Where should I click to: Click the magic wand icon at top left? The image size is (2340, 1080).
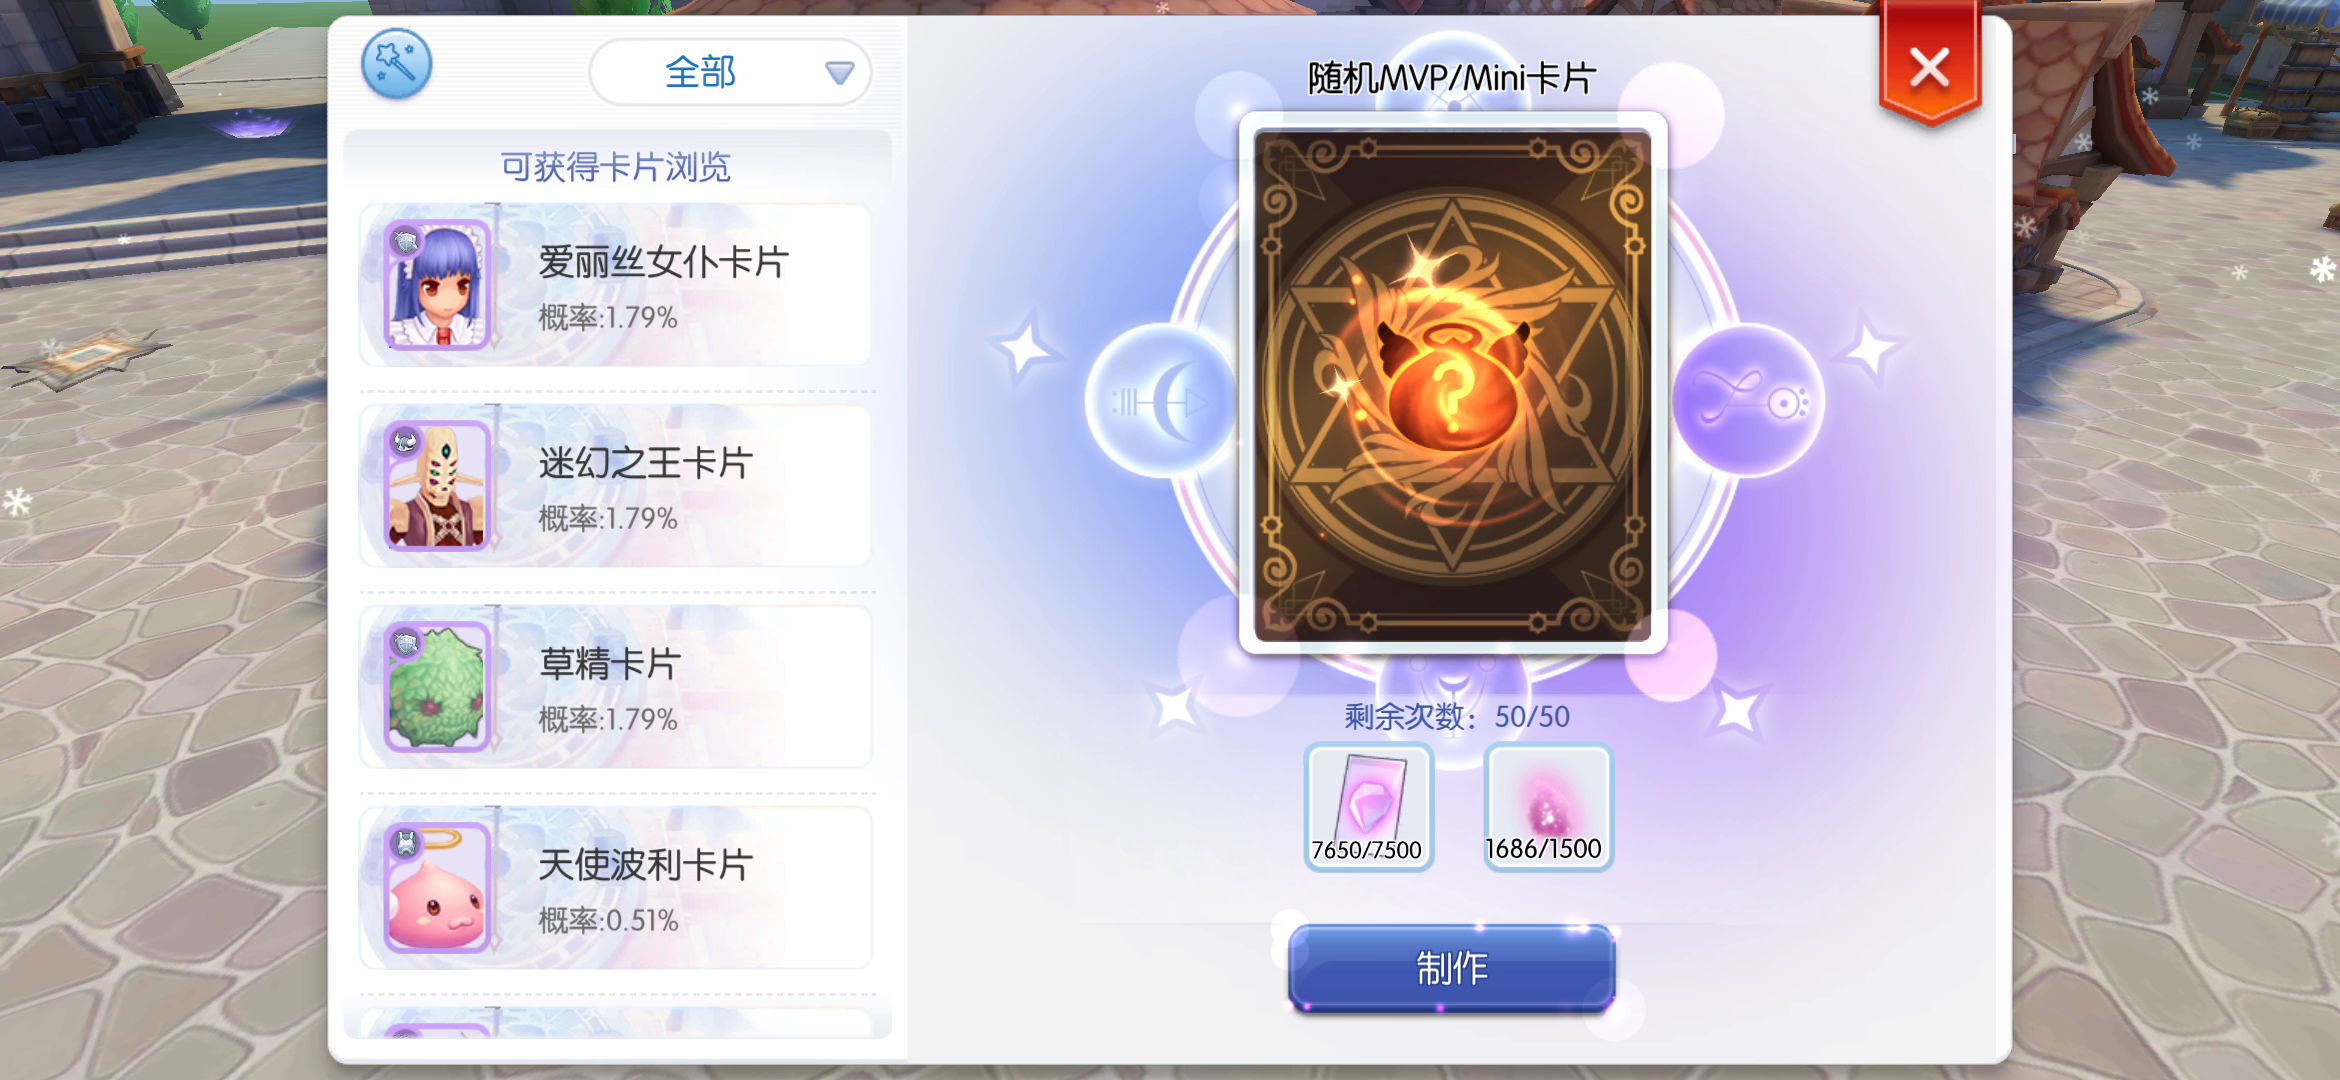[x=397, y=64]
